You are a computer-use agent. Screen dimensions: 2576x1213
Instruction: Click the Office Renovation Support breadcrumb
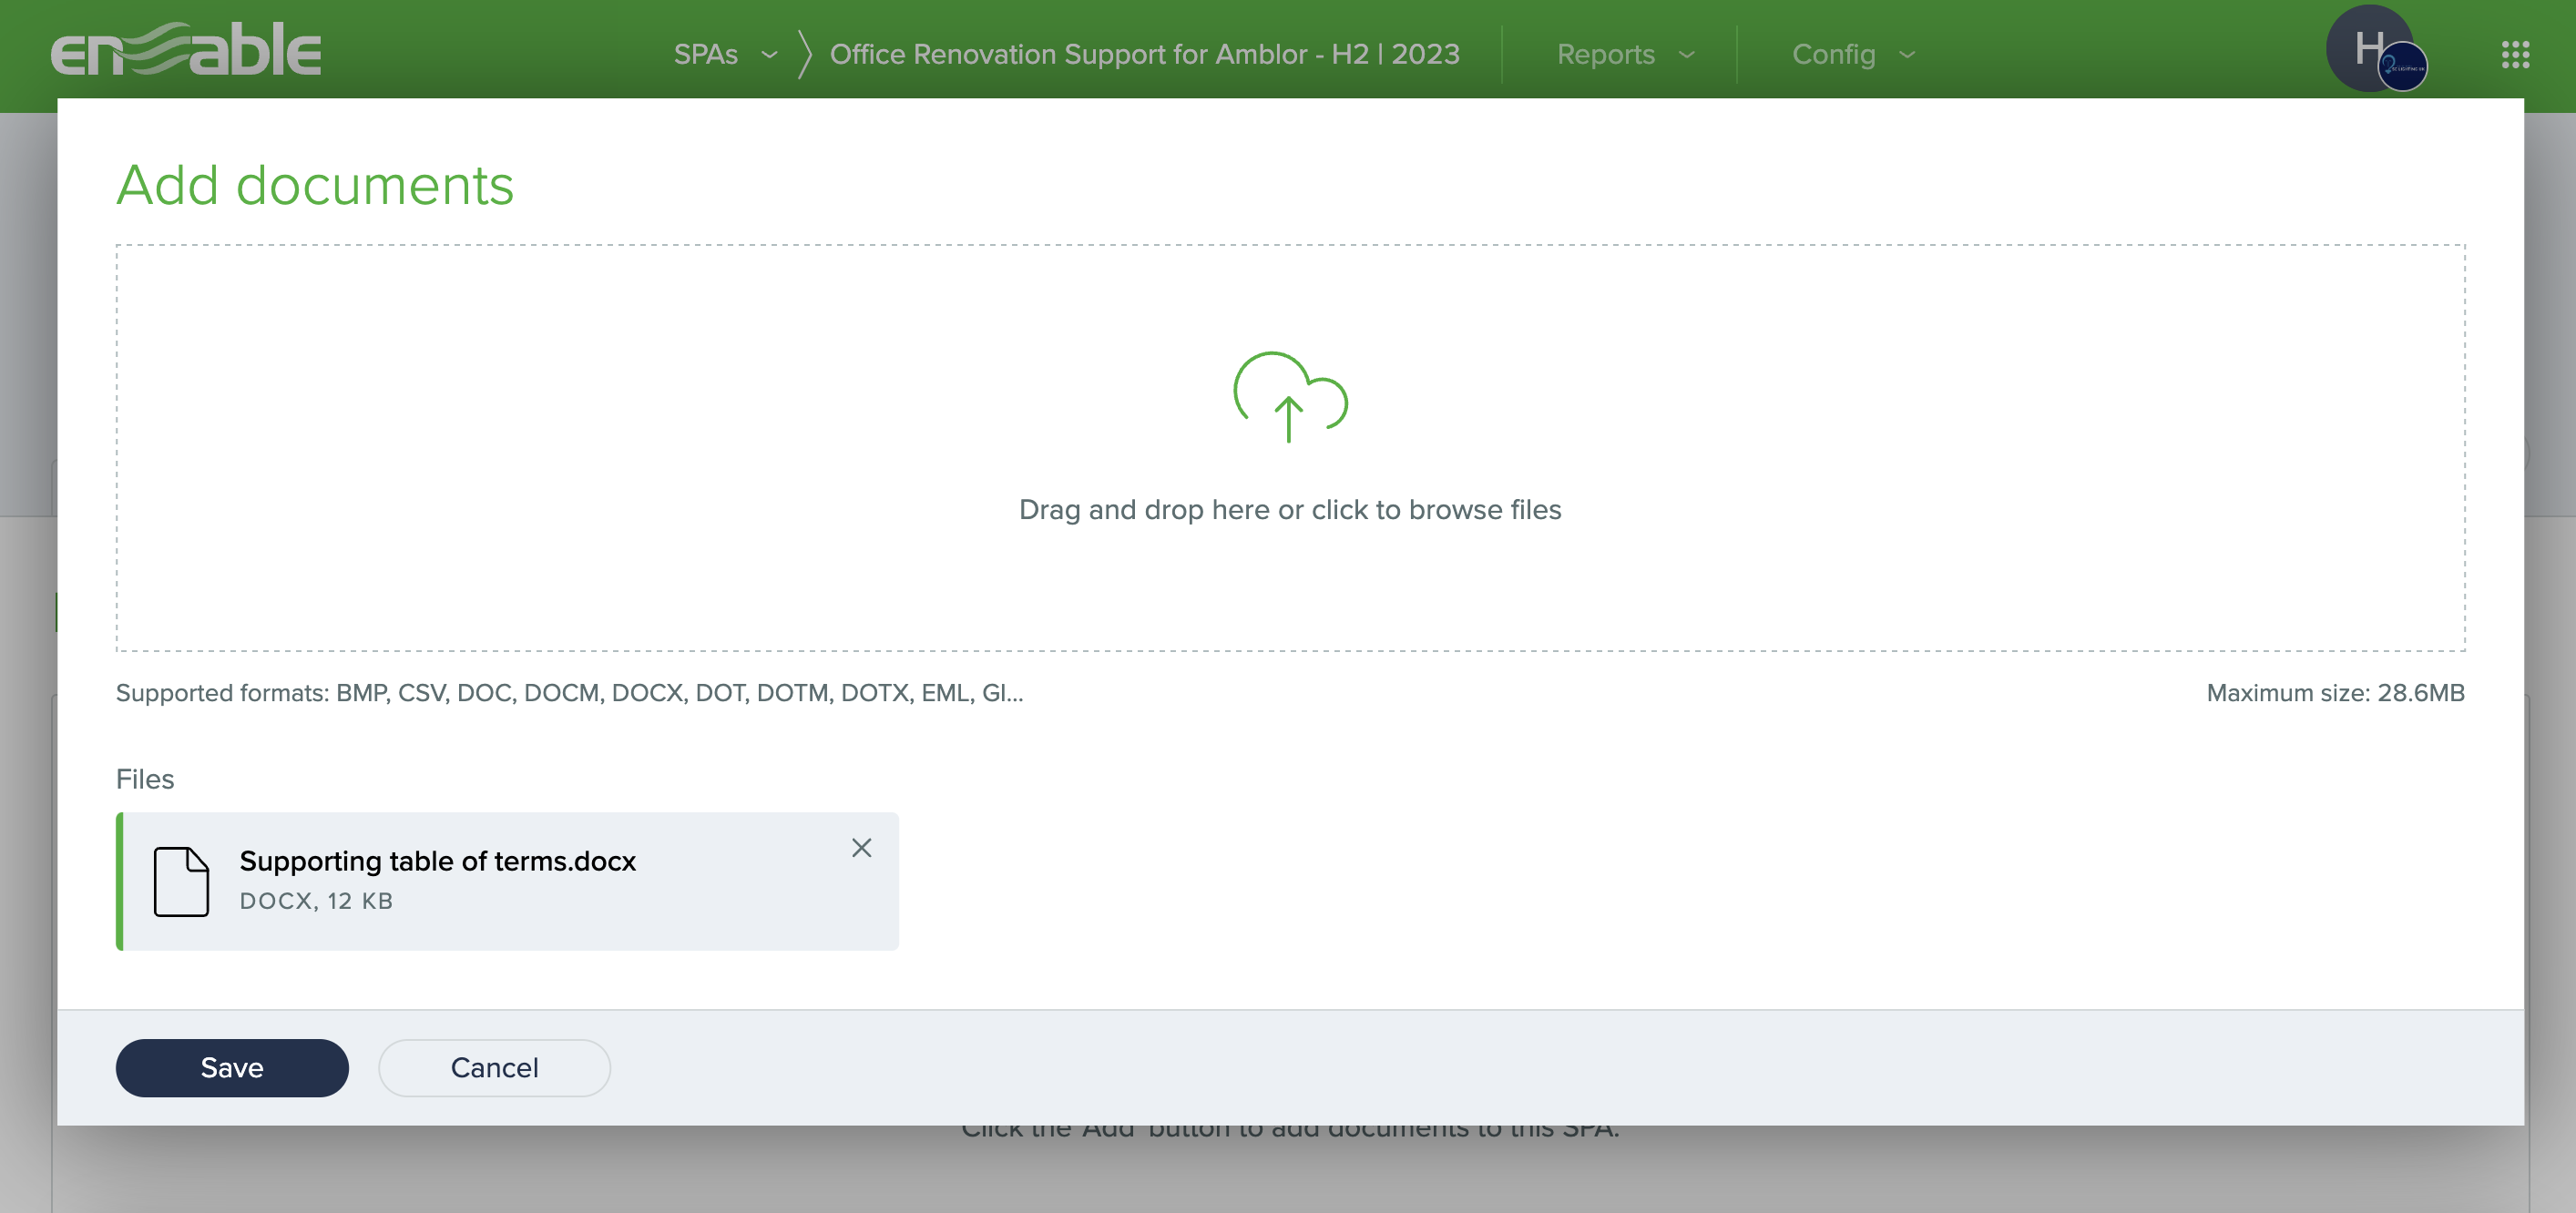point(1144,54)
